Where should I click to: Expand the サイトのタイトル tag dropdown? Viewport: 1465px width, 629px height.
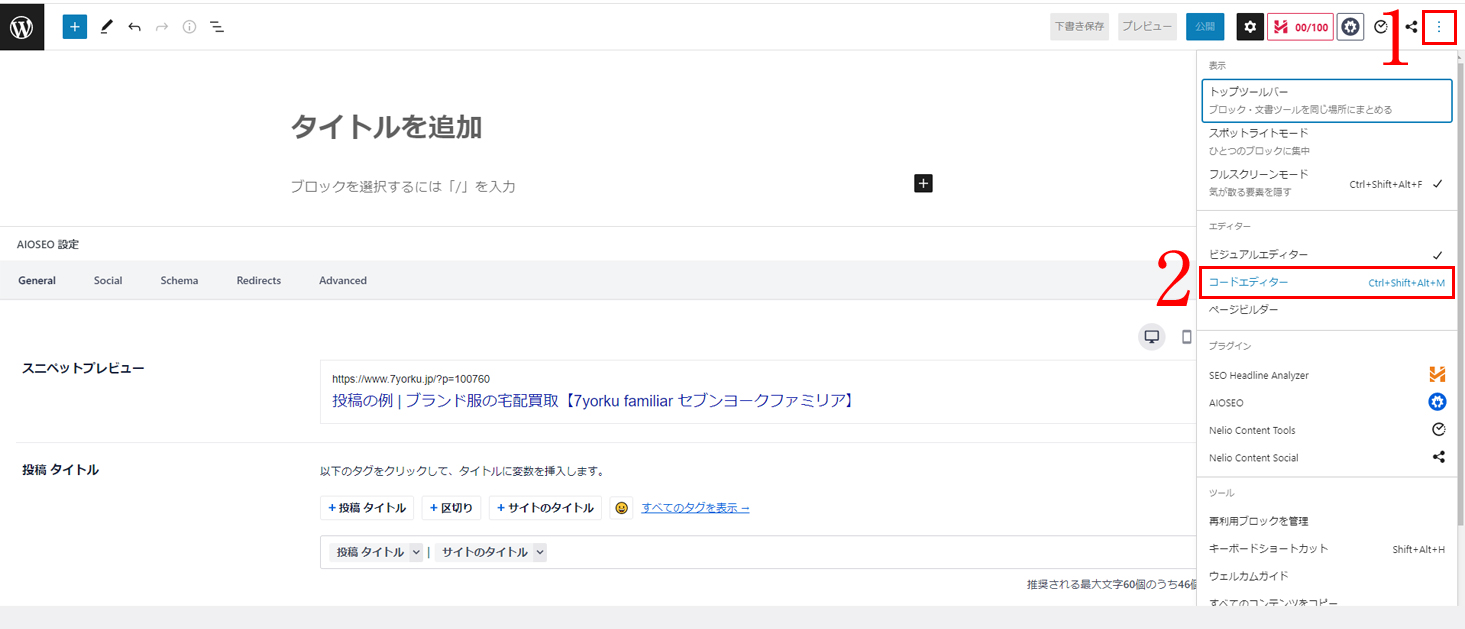click(x=540, y=552)
